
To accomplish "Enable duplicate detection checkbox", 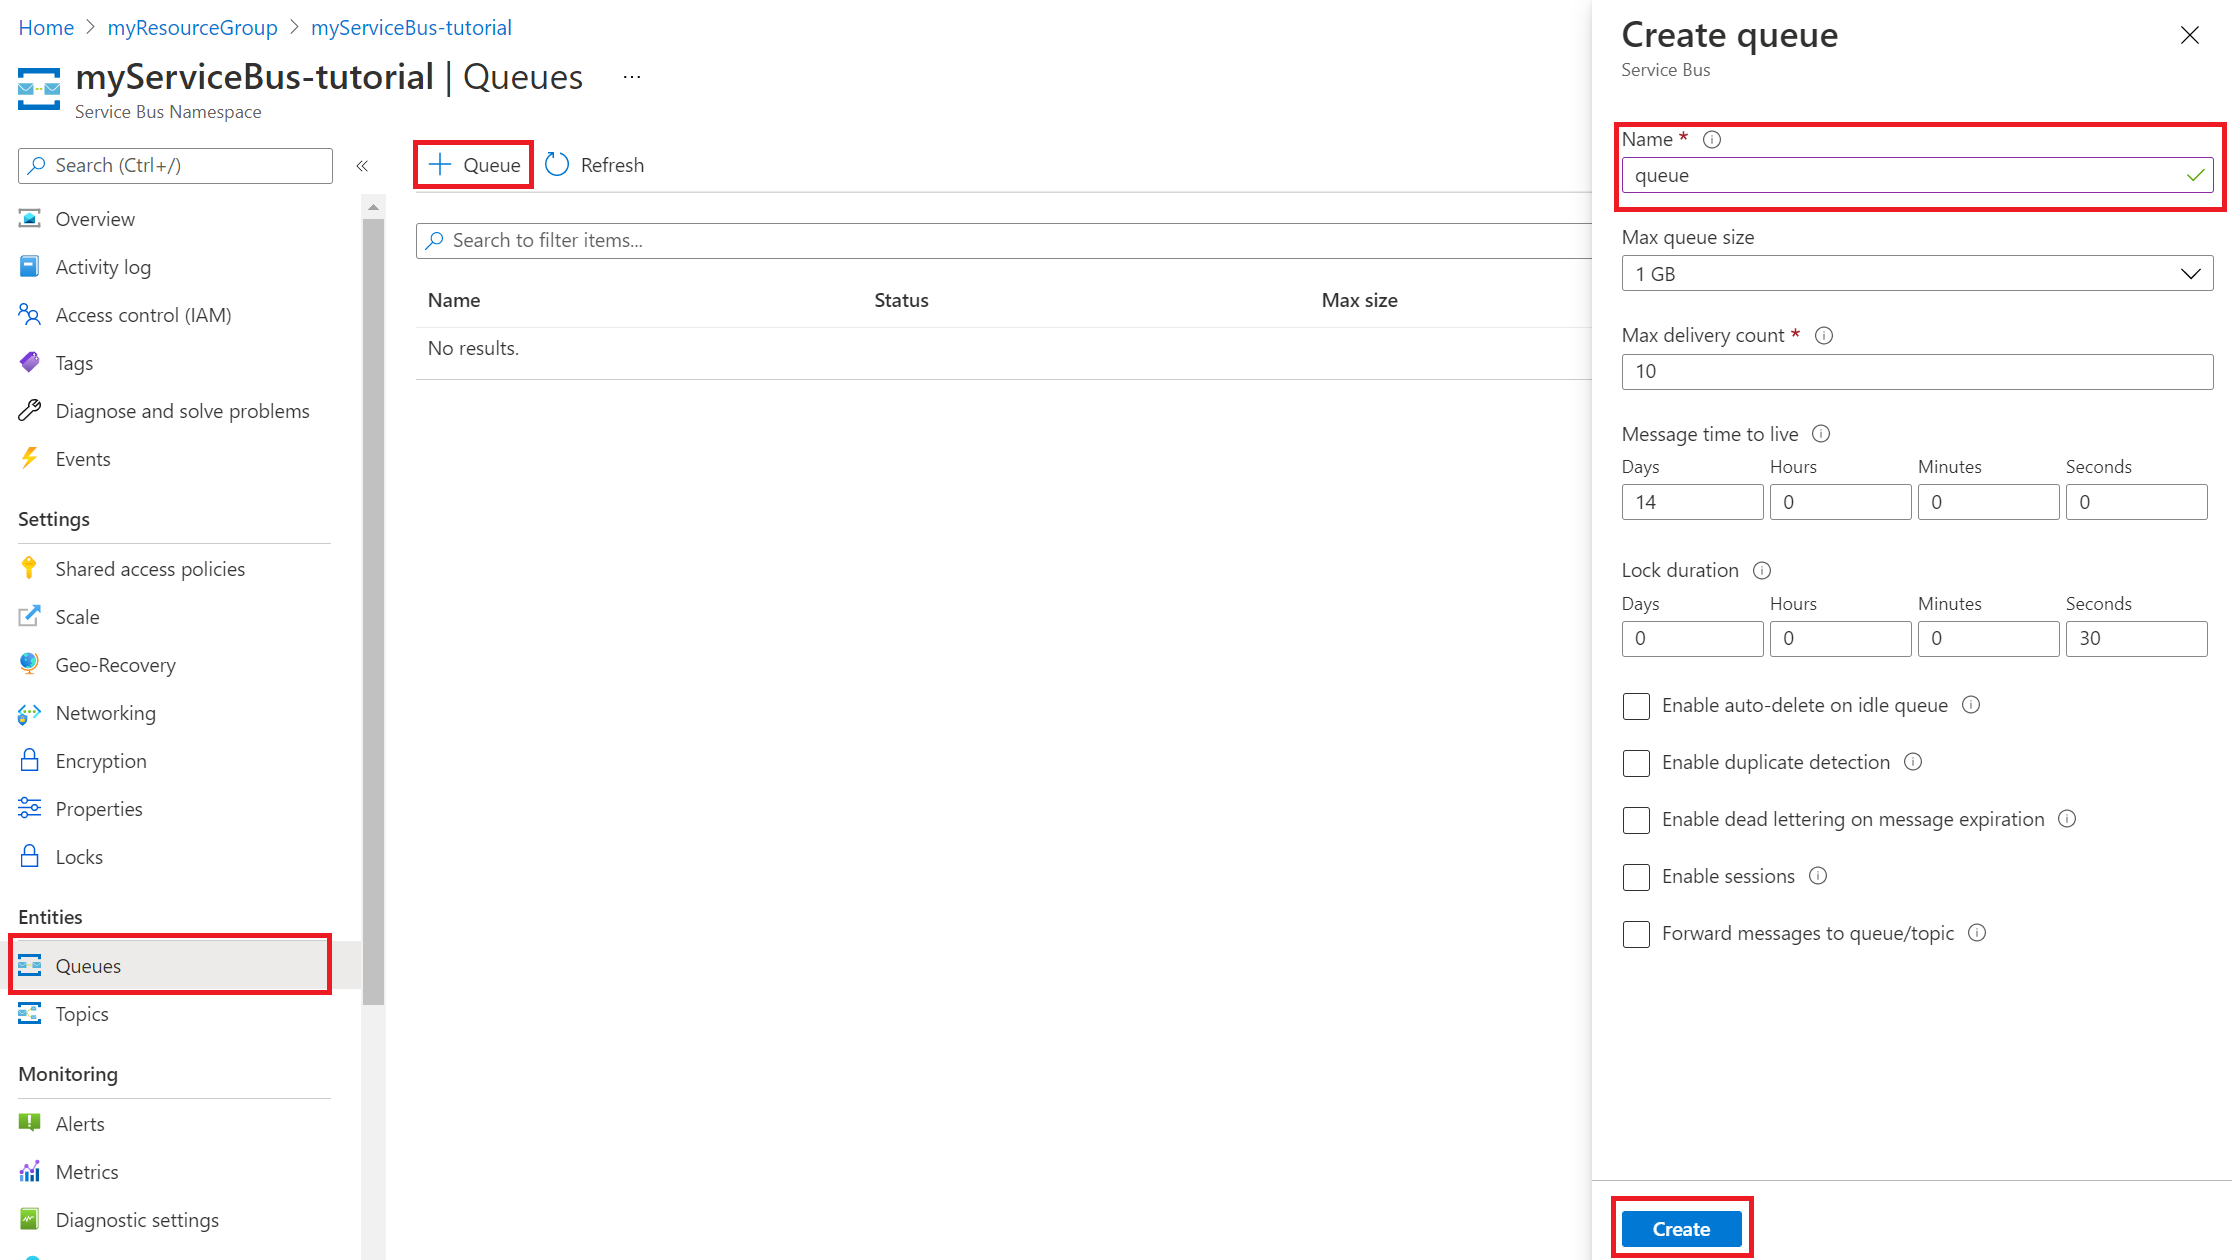I will 1636,762.
